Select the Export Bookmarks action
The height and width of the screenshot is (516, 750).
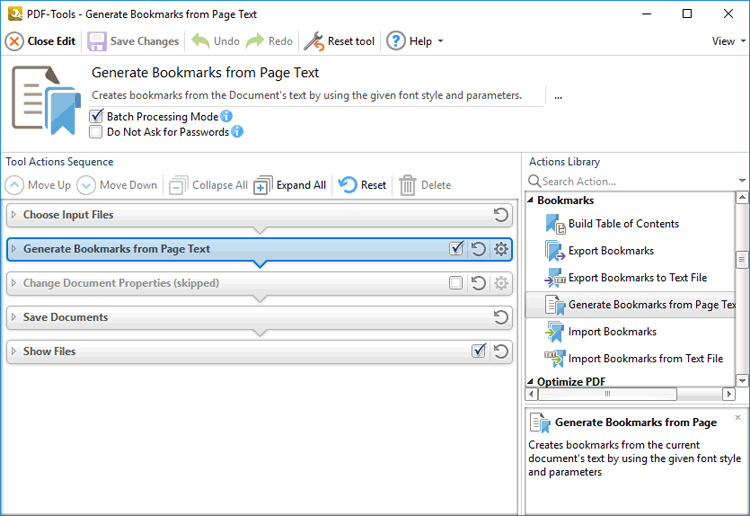pos(600,251)
